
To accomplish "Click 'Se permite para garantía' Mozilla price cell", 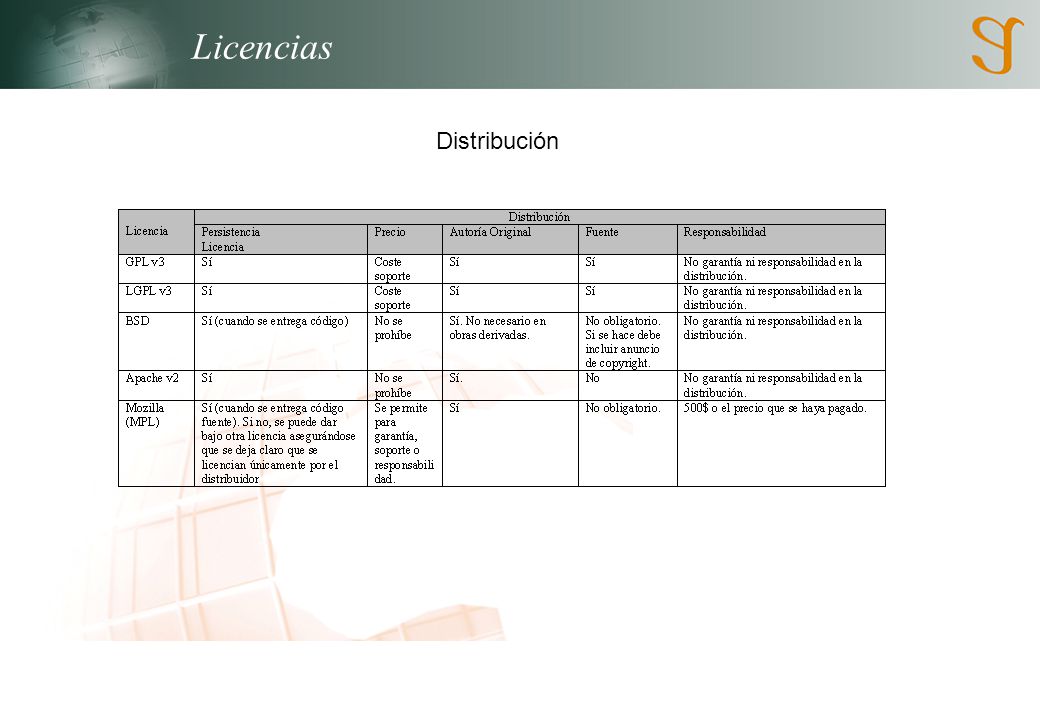I will pyautogui.click(x=404, y=444).
